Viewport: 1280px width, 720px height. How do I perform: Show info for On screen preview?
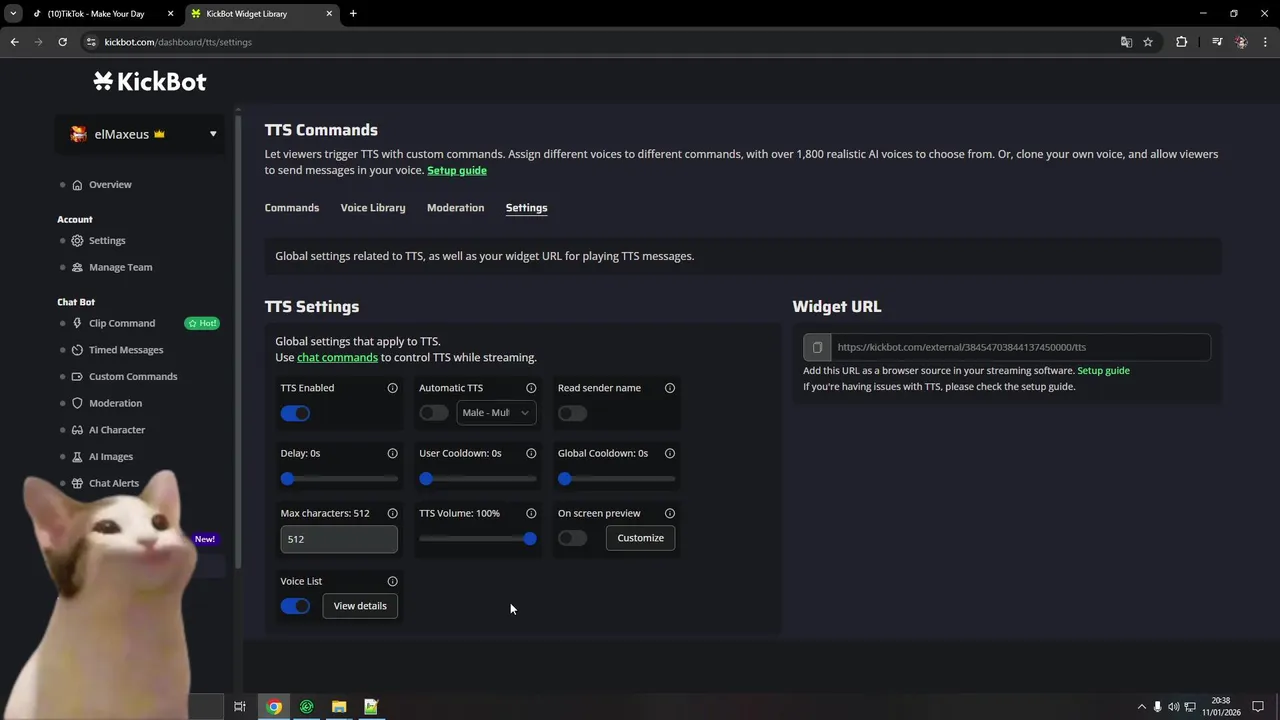tap(670, 513)
